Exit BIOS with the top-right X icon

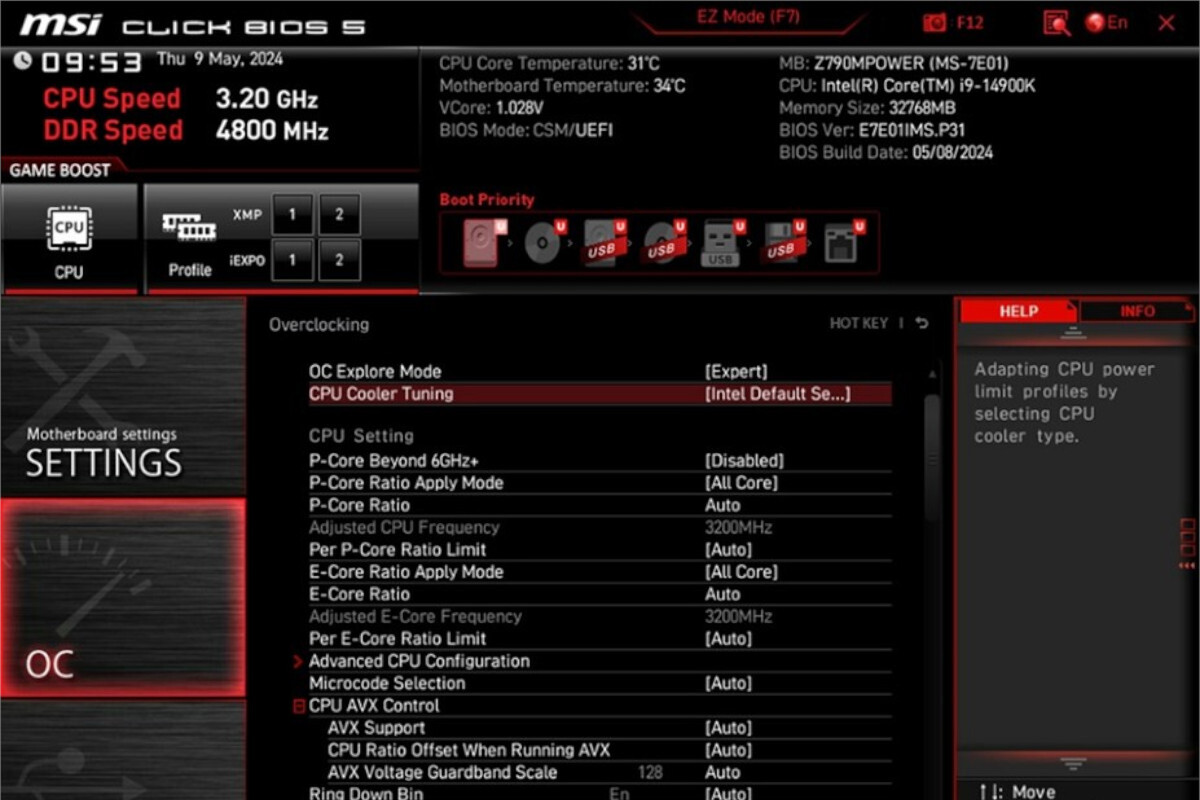point(1166,23)
